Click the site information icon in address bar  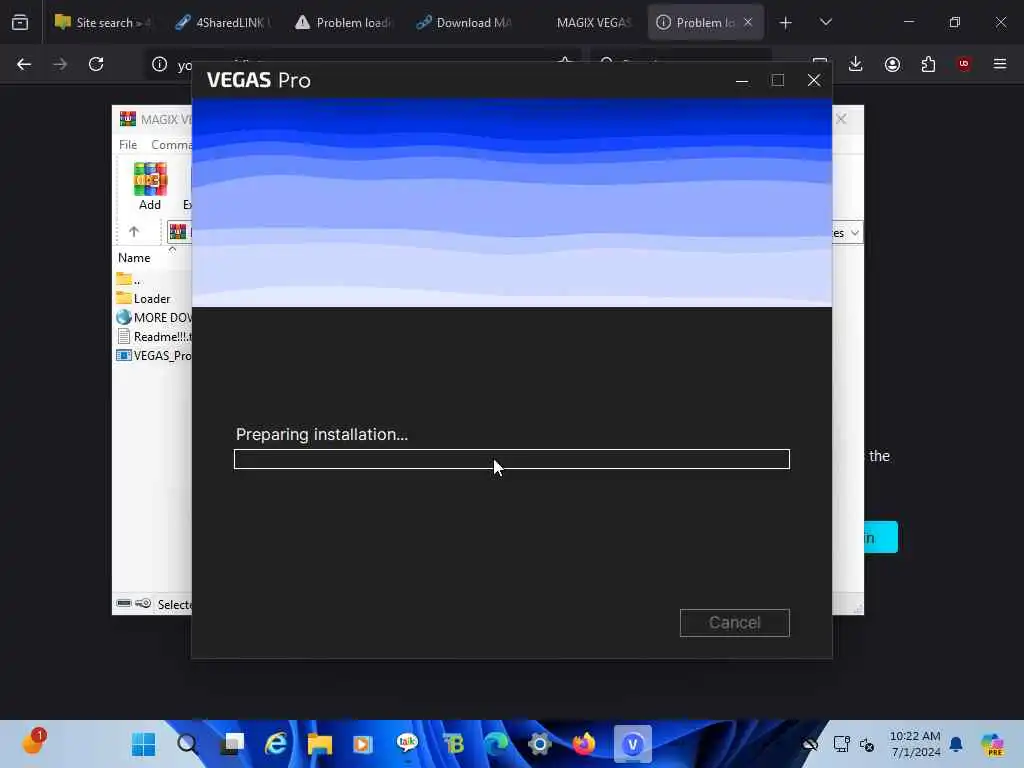(159, 64)
